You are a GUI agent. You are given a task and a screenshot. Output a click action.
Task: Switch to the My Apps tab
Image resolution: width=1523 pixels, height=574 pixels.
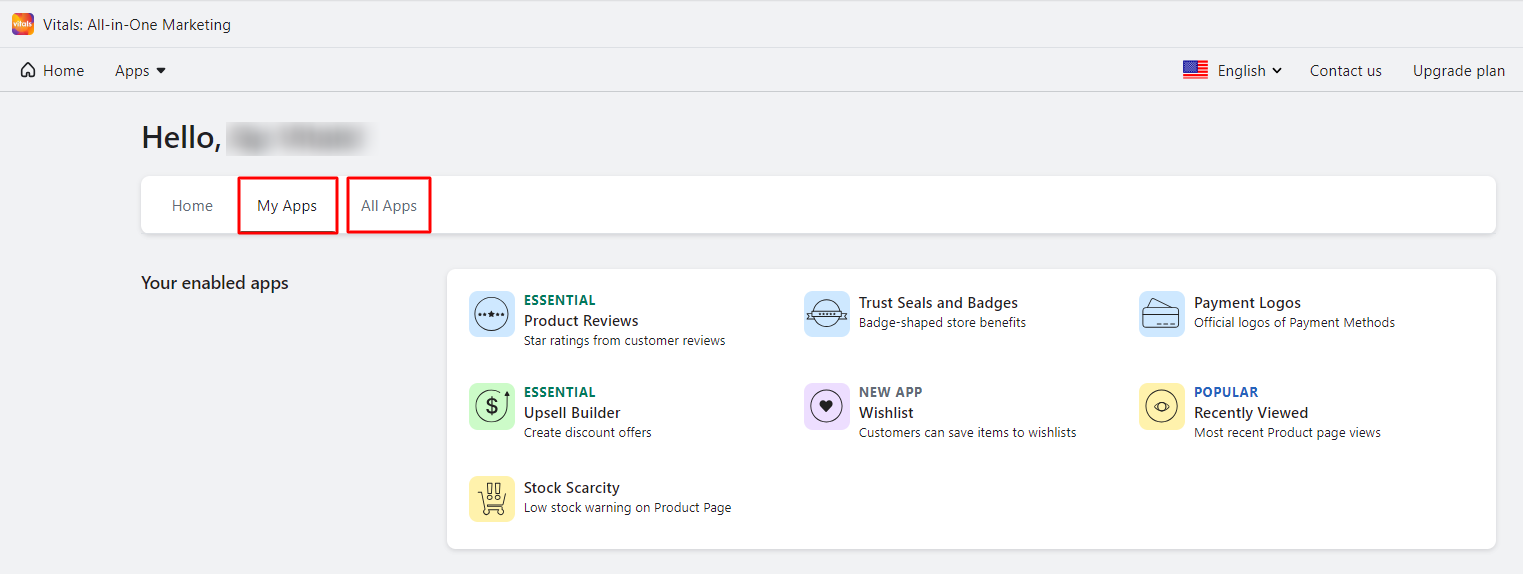(x=287, y=205)
